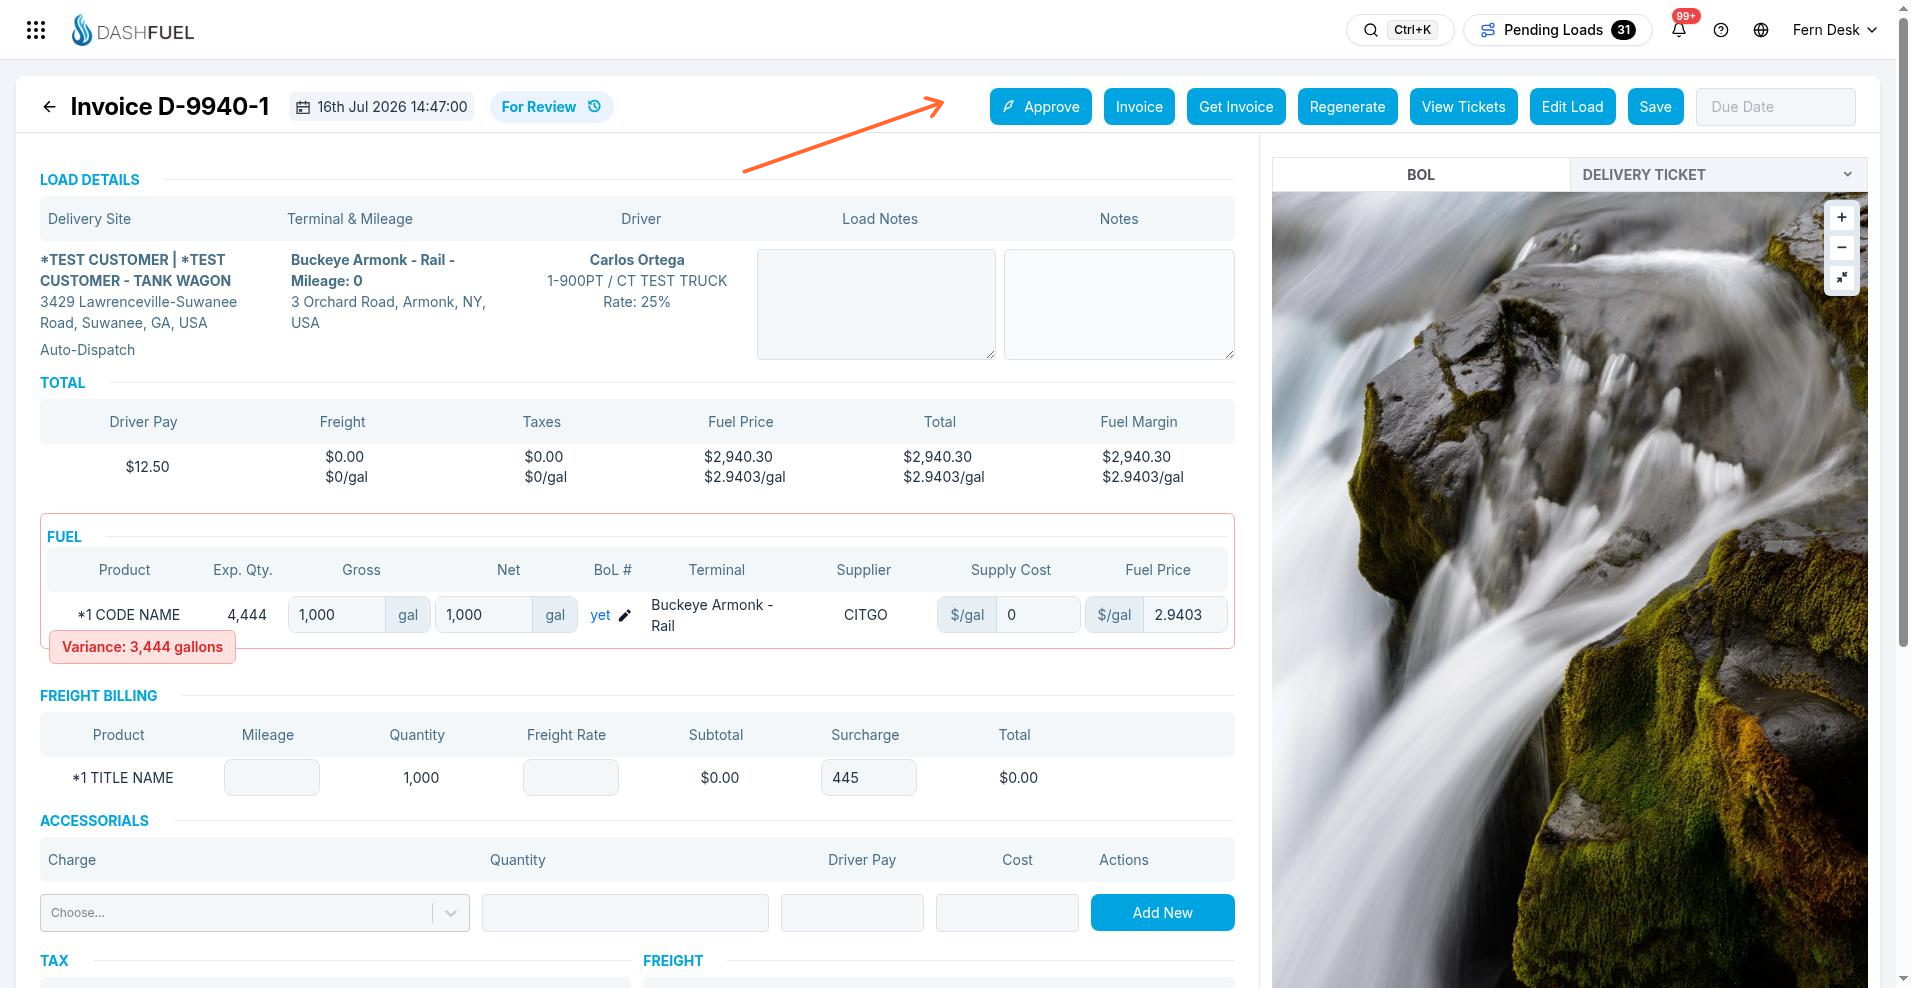
Task: Edit the Supply Cost field
Action: point(1038,615)
